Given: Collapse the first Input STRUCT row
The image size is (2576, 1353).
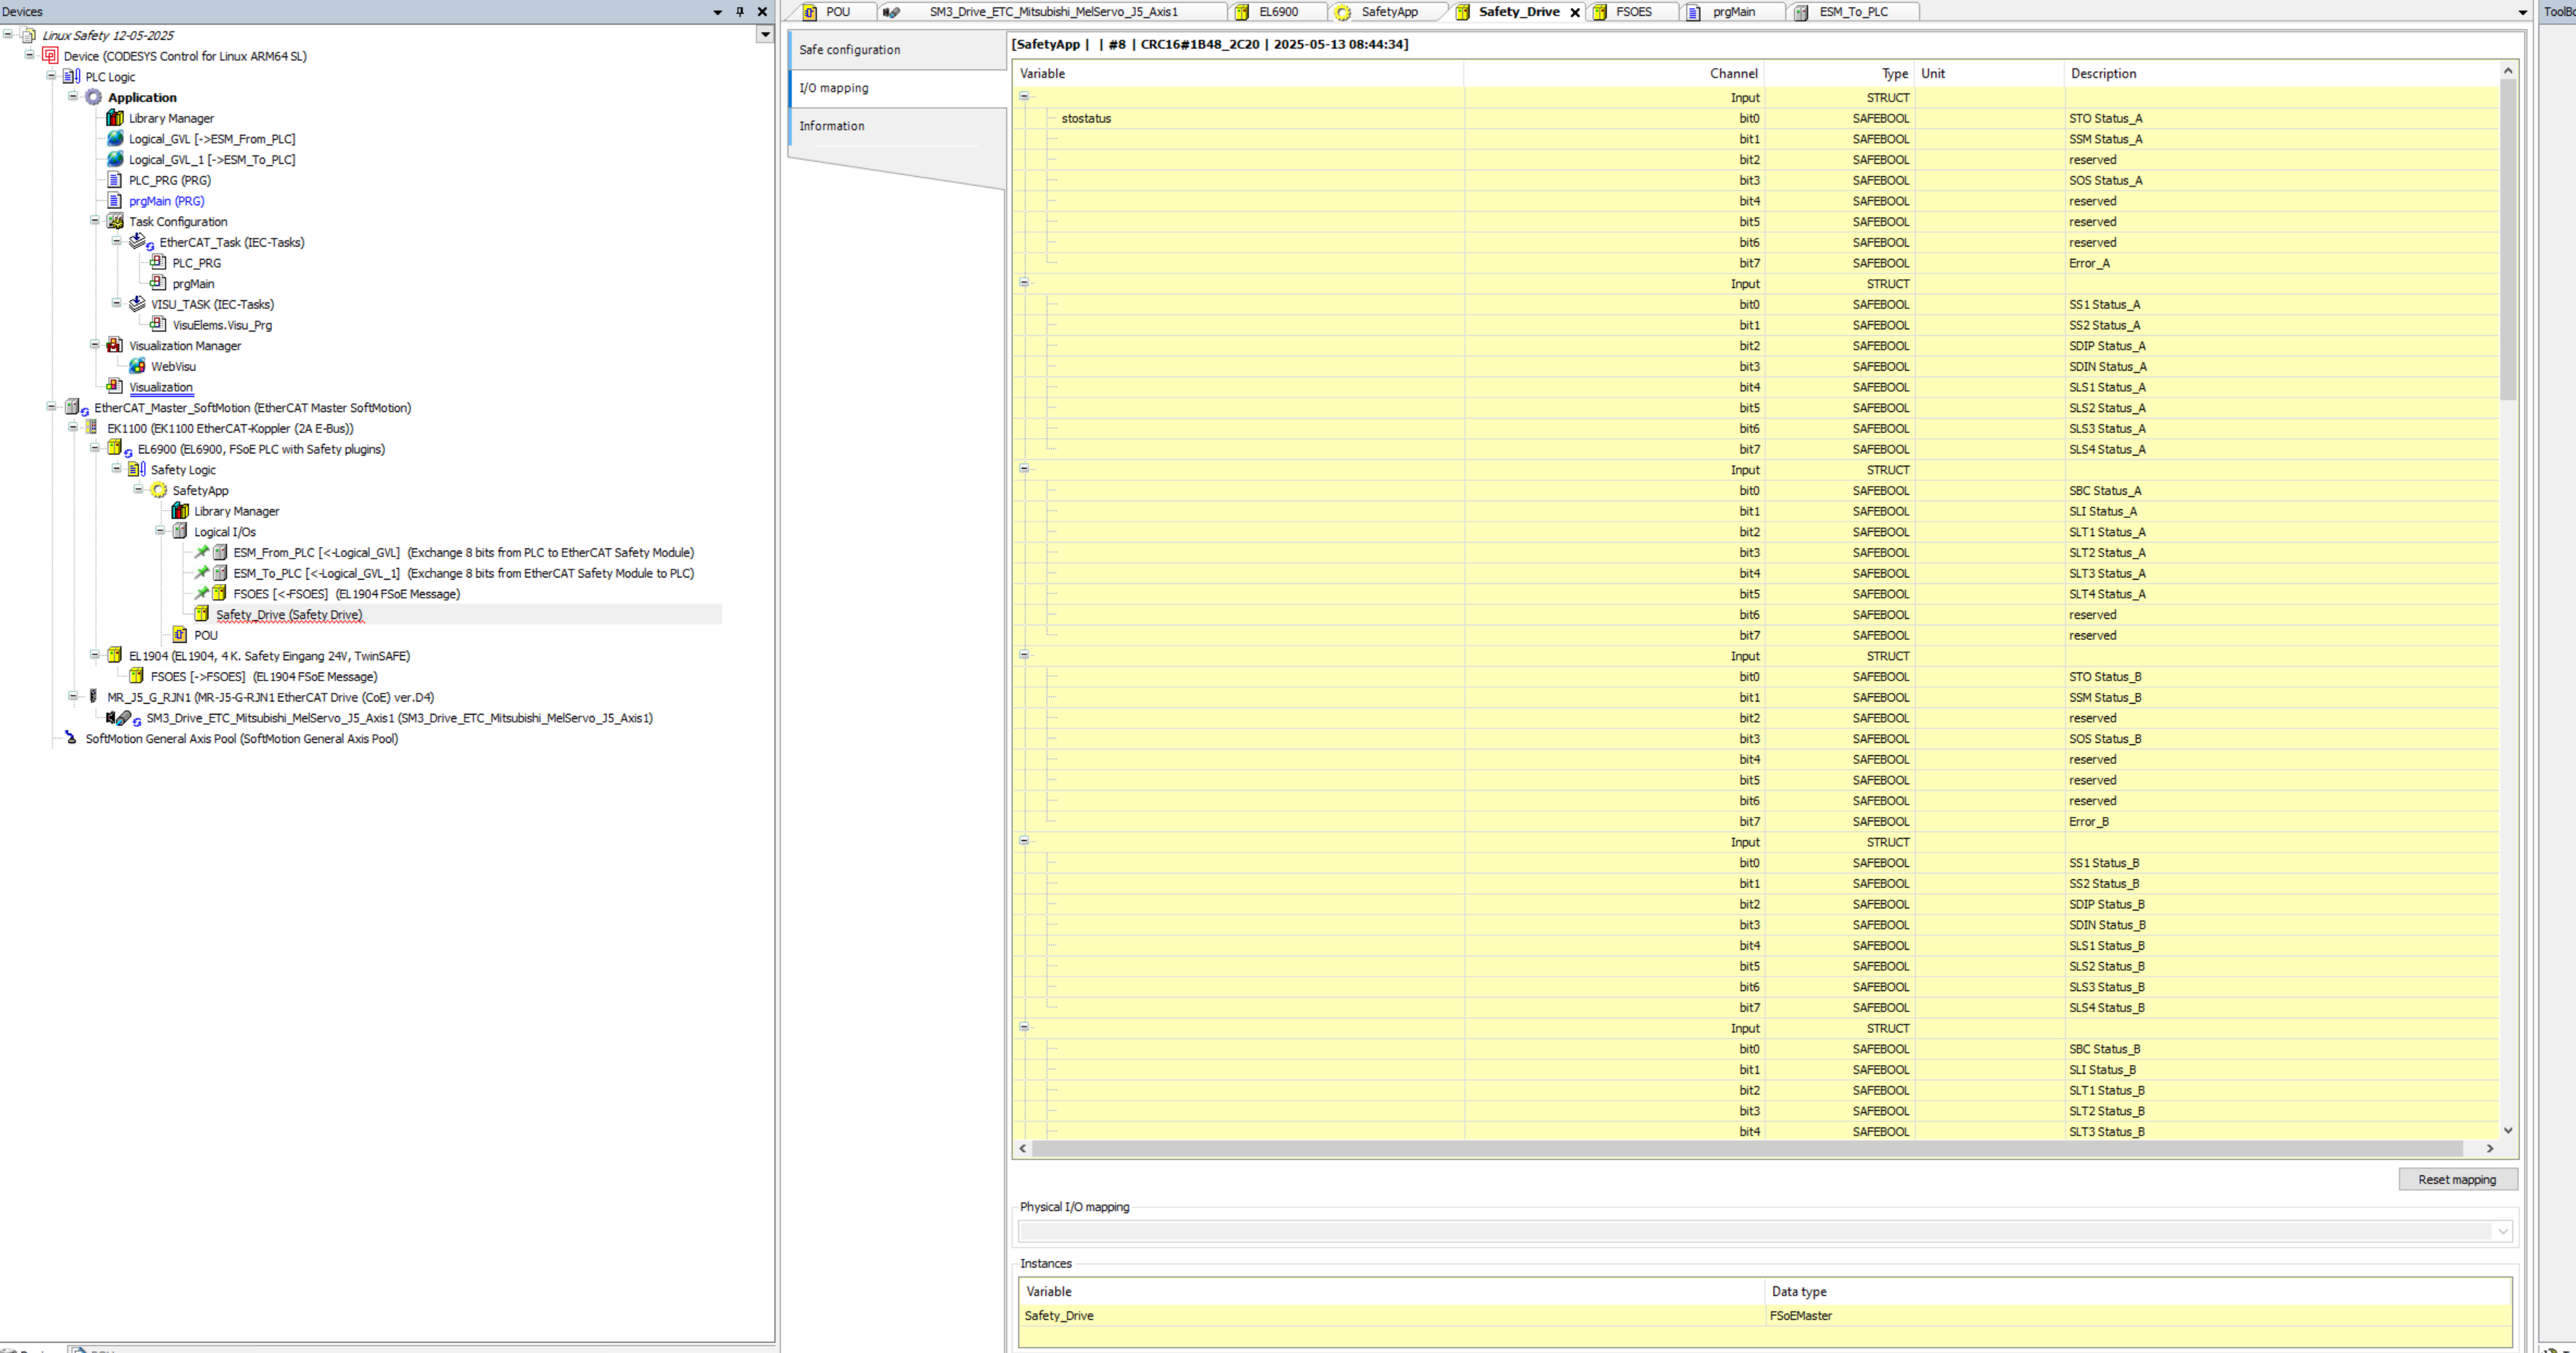Looking at the screenshot, I should (x=1024, y=97).
